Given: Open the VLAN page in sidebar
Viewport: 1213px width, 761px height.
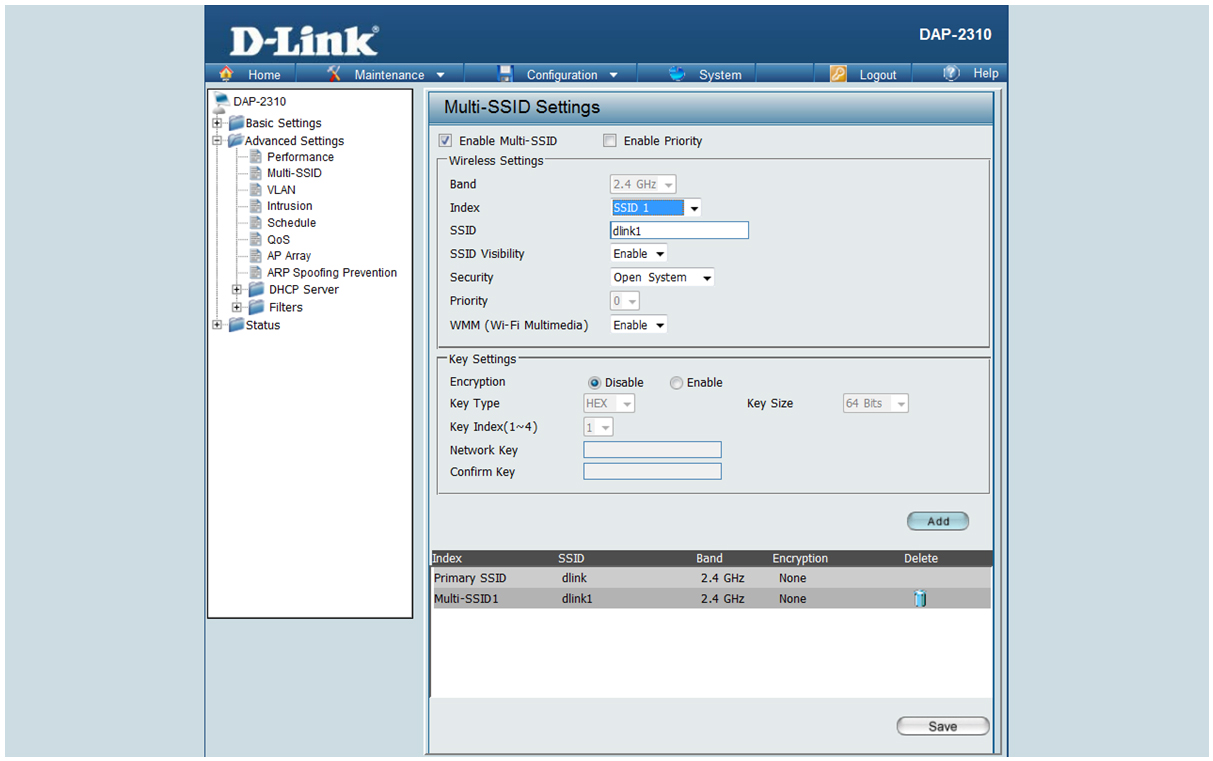Looking at the screenshot, I should 281,190.
